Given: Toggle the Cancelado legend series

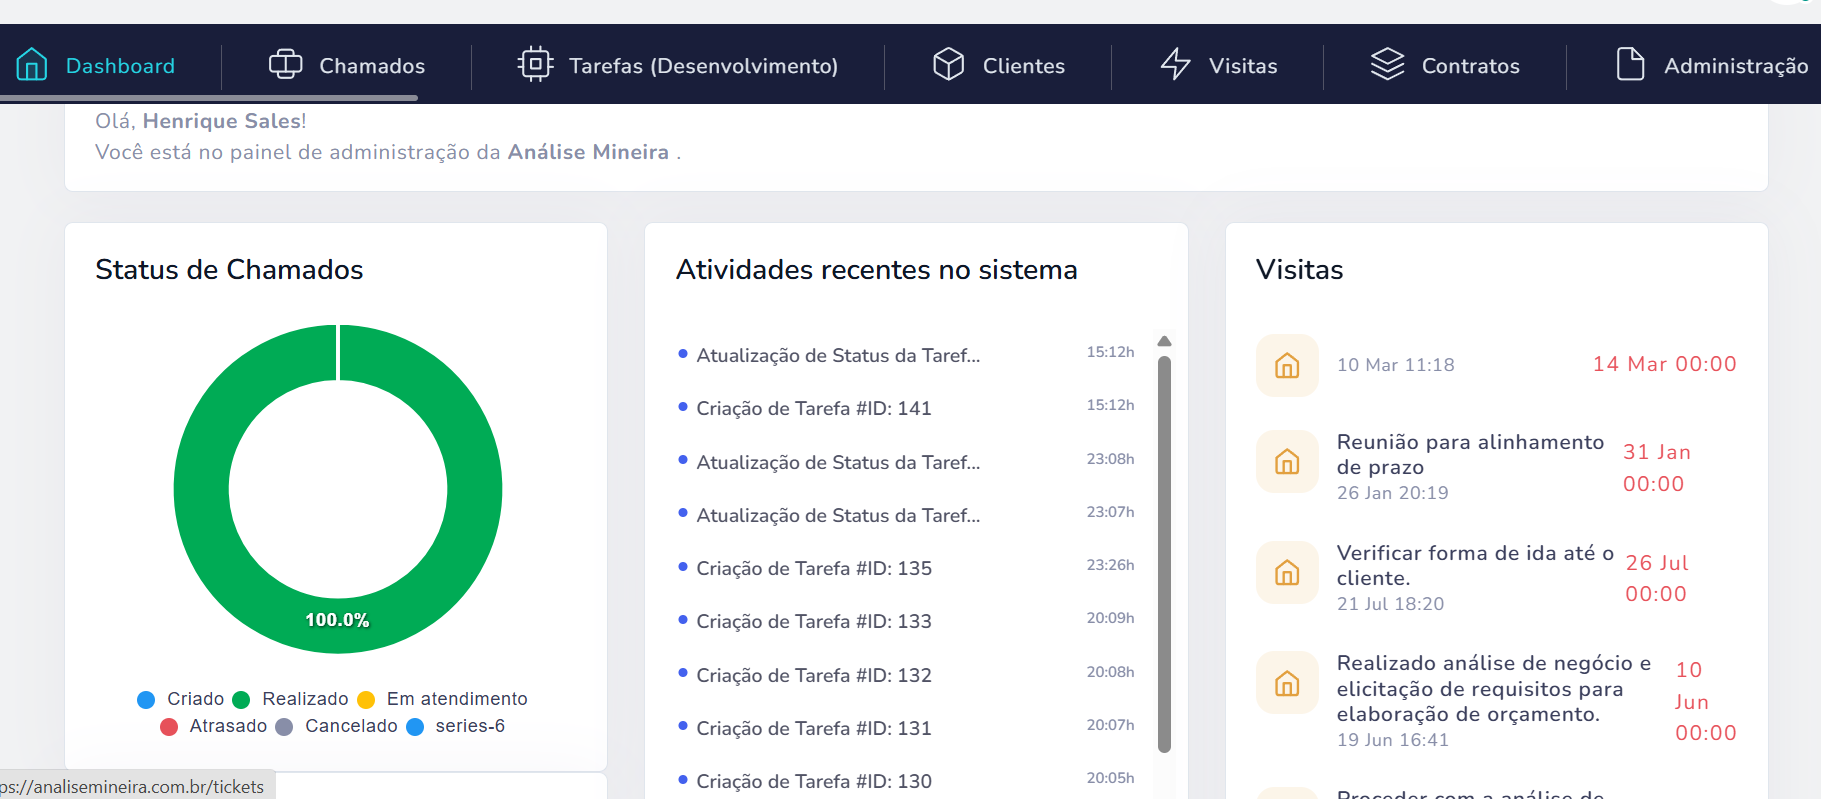Looking at the screenshot, I should click(x=336, y=726).
